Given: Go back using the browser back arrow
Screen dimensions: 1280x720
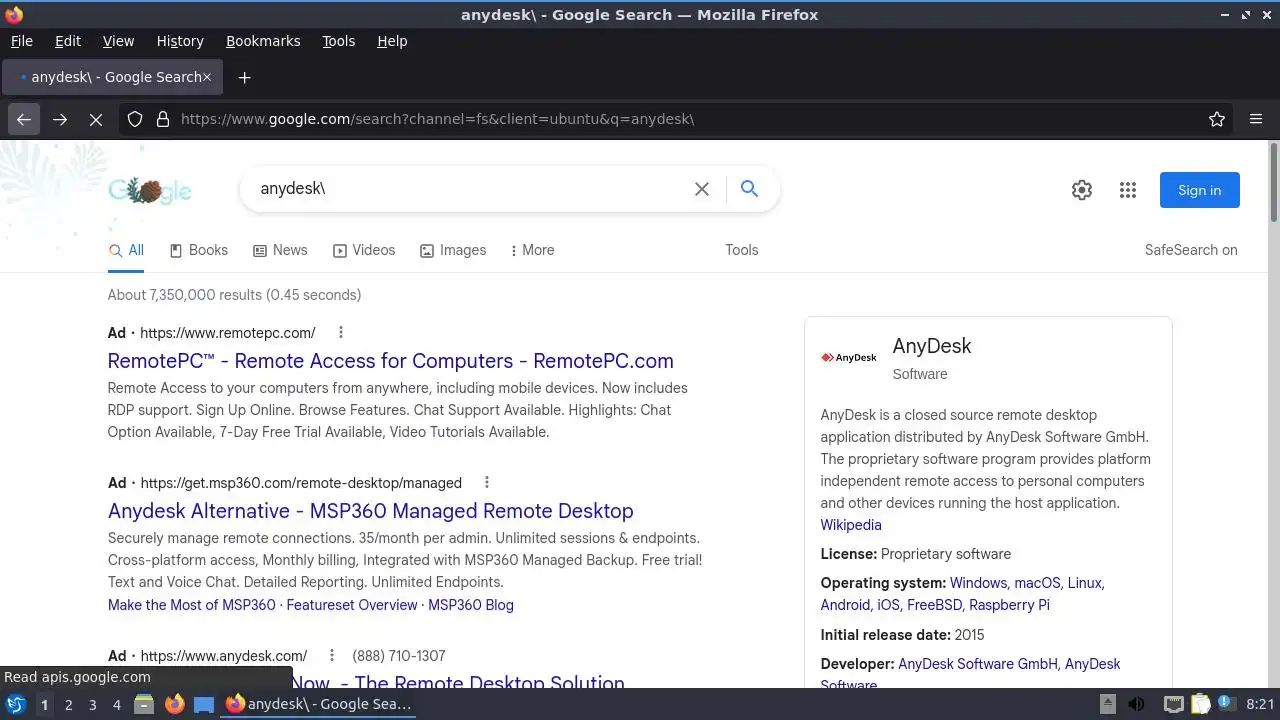Looking at the screenshot, I should 24,119.
